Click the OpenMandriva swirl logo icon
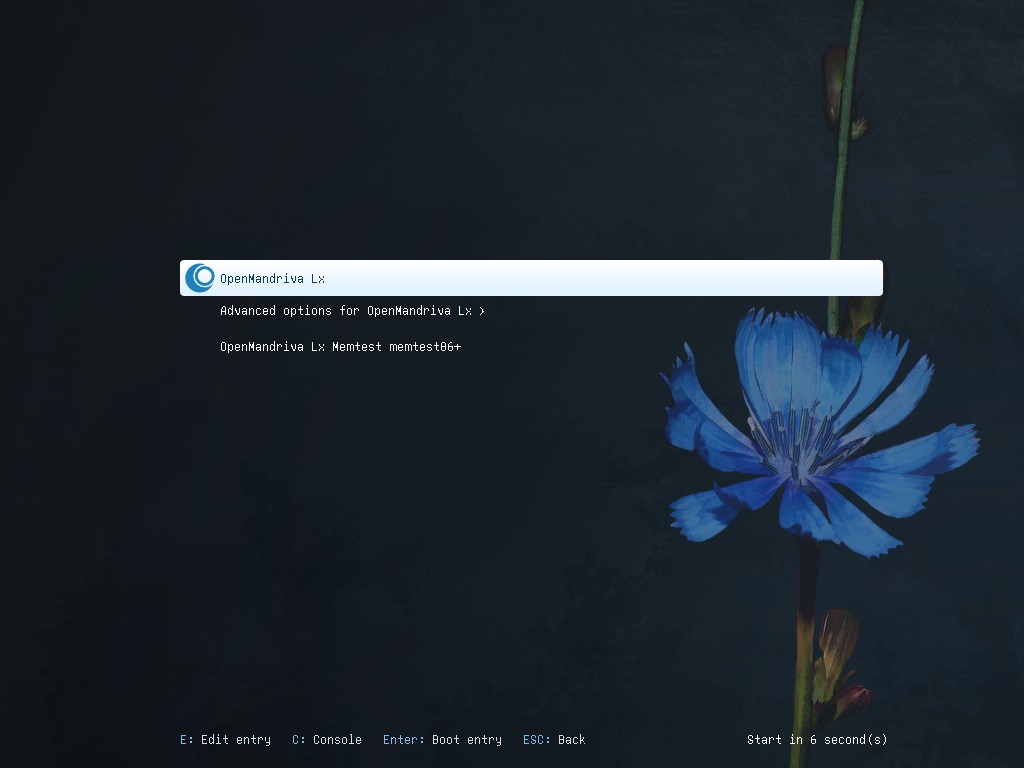 200,278
